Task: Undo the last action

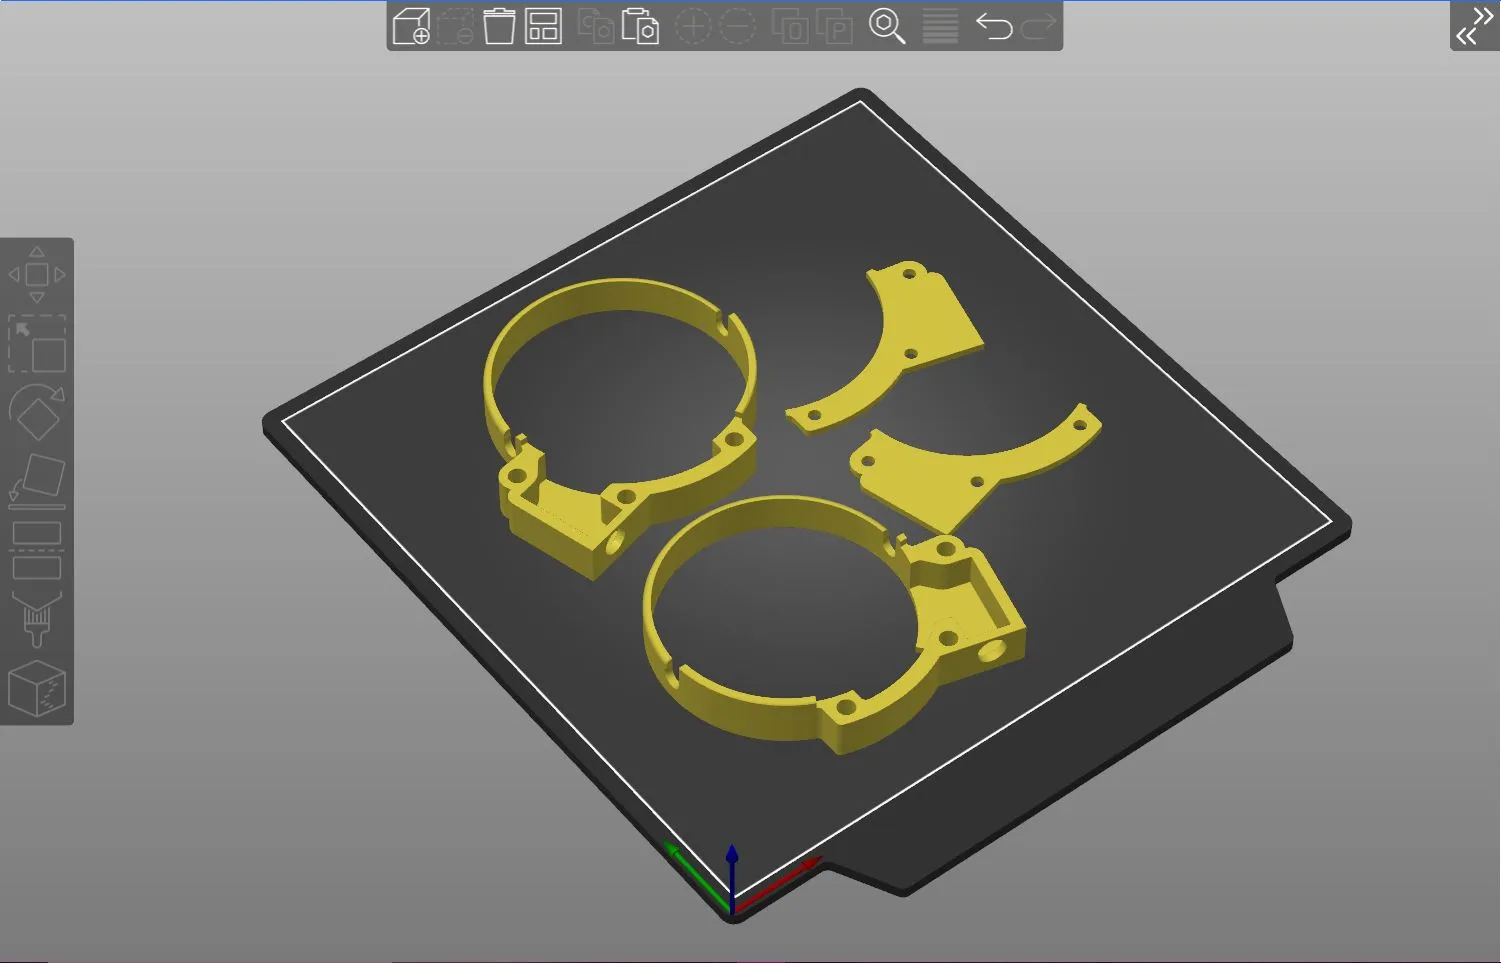Action: (994, 25)
